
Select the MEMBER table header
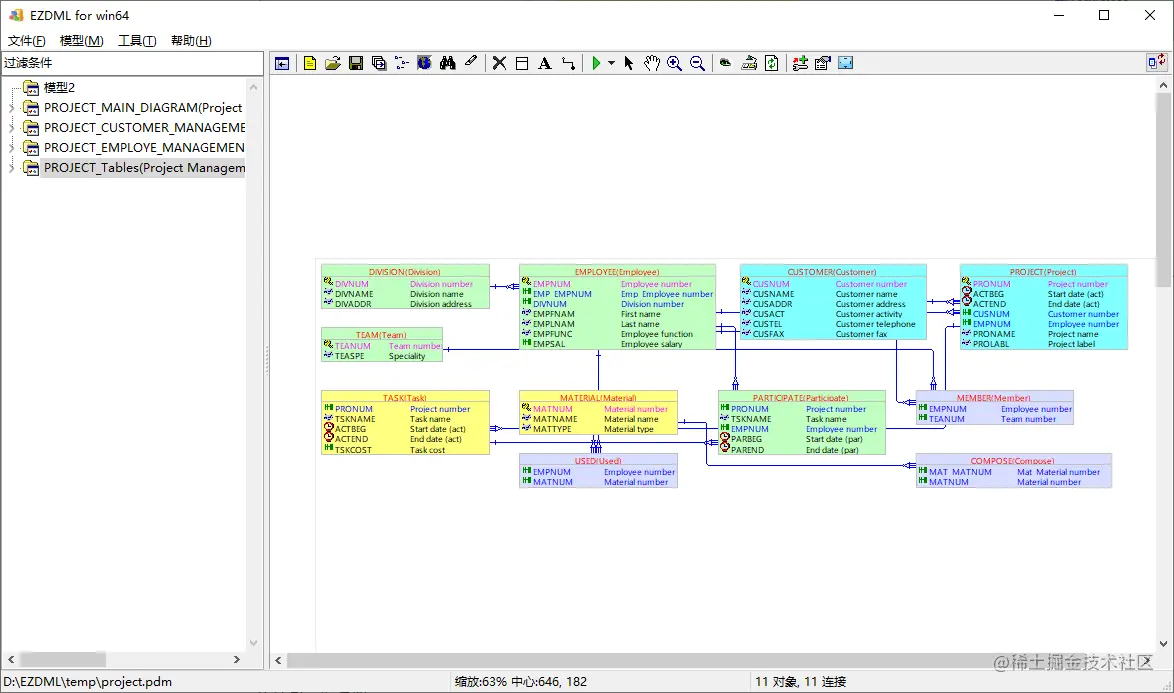click(x=994, y=397)
